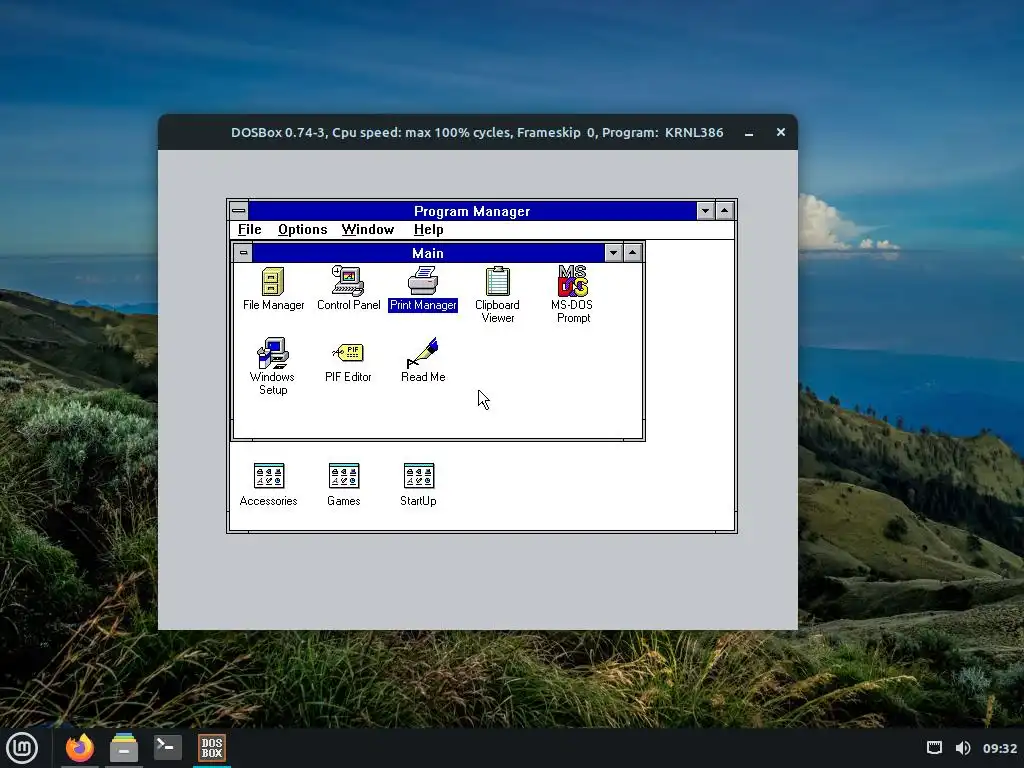The height and width of the screenshot is (768, 1024).
Task: Open the Window menu
Action: tap(368, 229)
